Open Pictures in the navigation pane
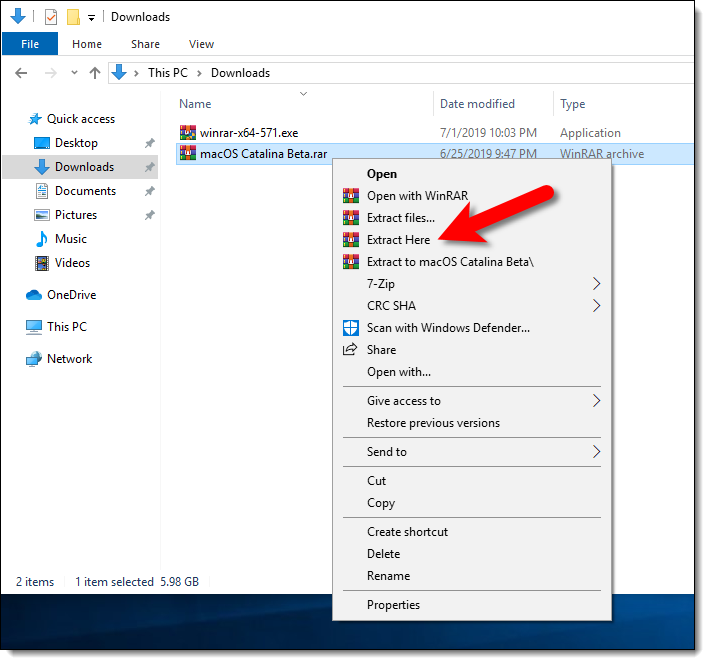The height and width of the screenshot is (664, 709). pos(76,215)
